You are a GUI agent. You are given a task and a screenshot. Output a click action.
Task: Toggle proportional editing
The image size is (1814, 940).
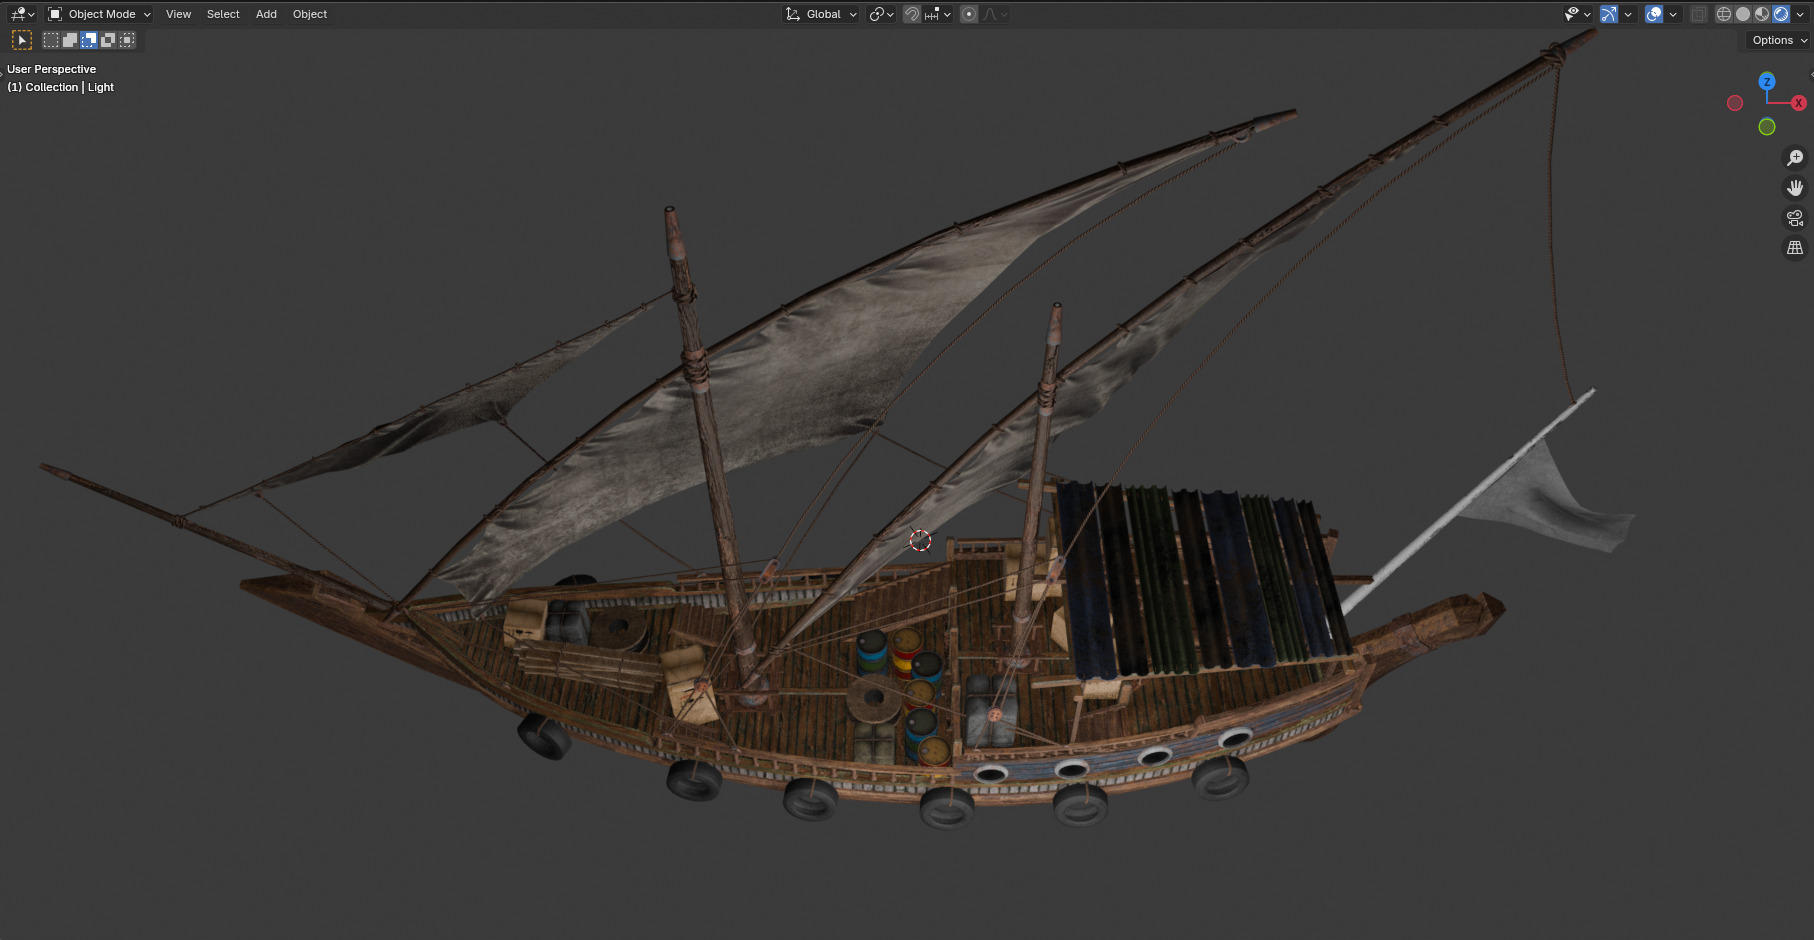(969, 14)
